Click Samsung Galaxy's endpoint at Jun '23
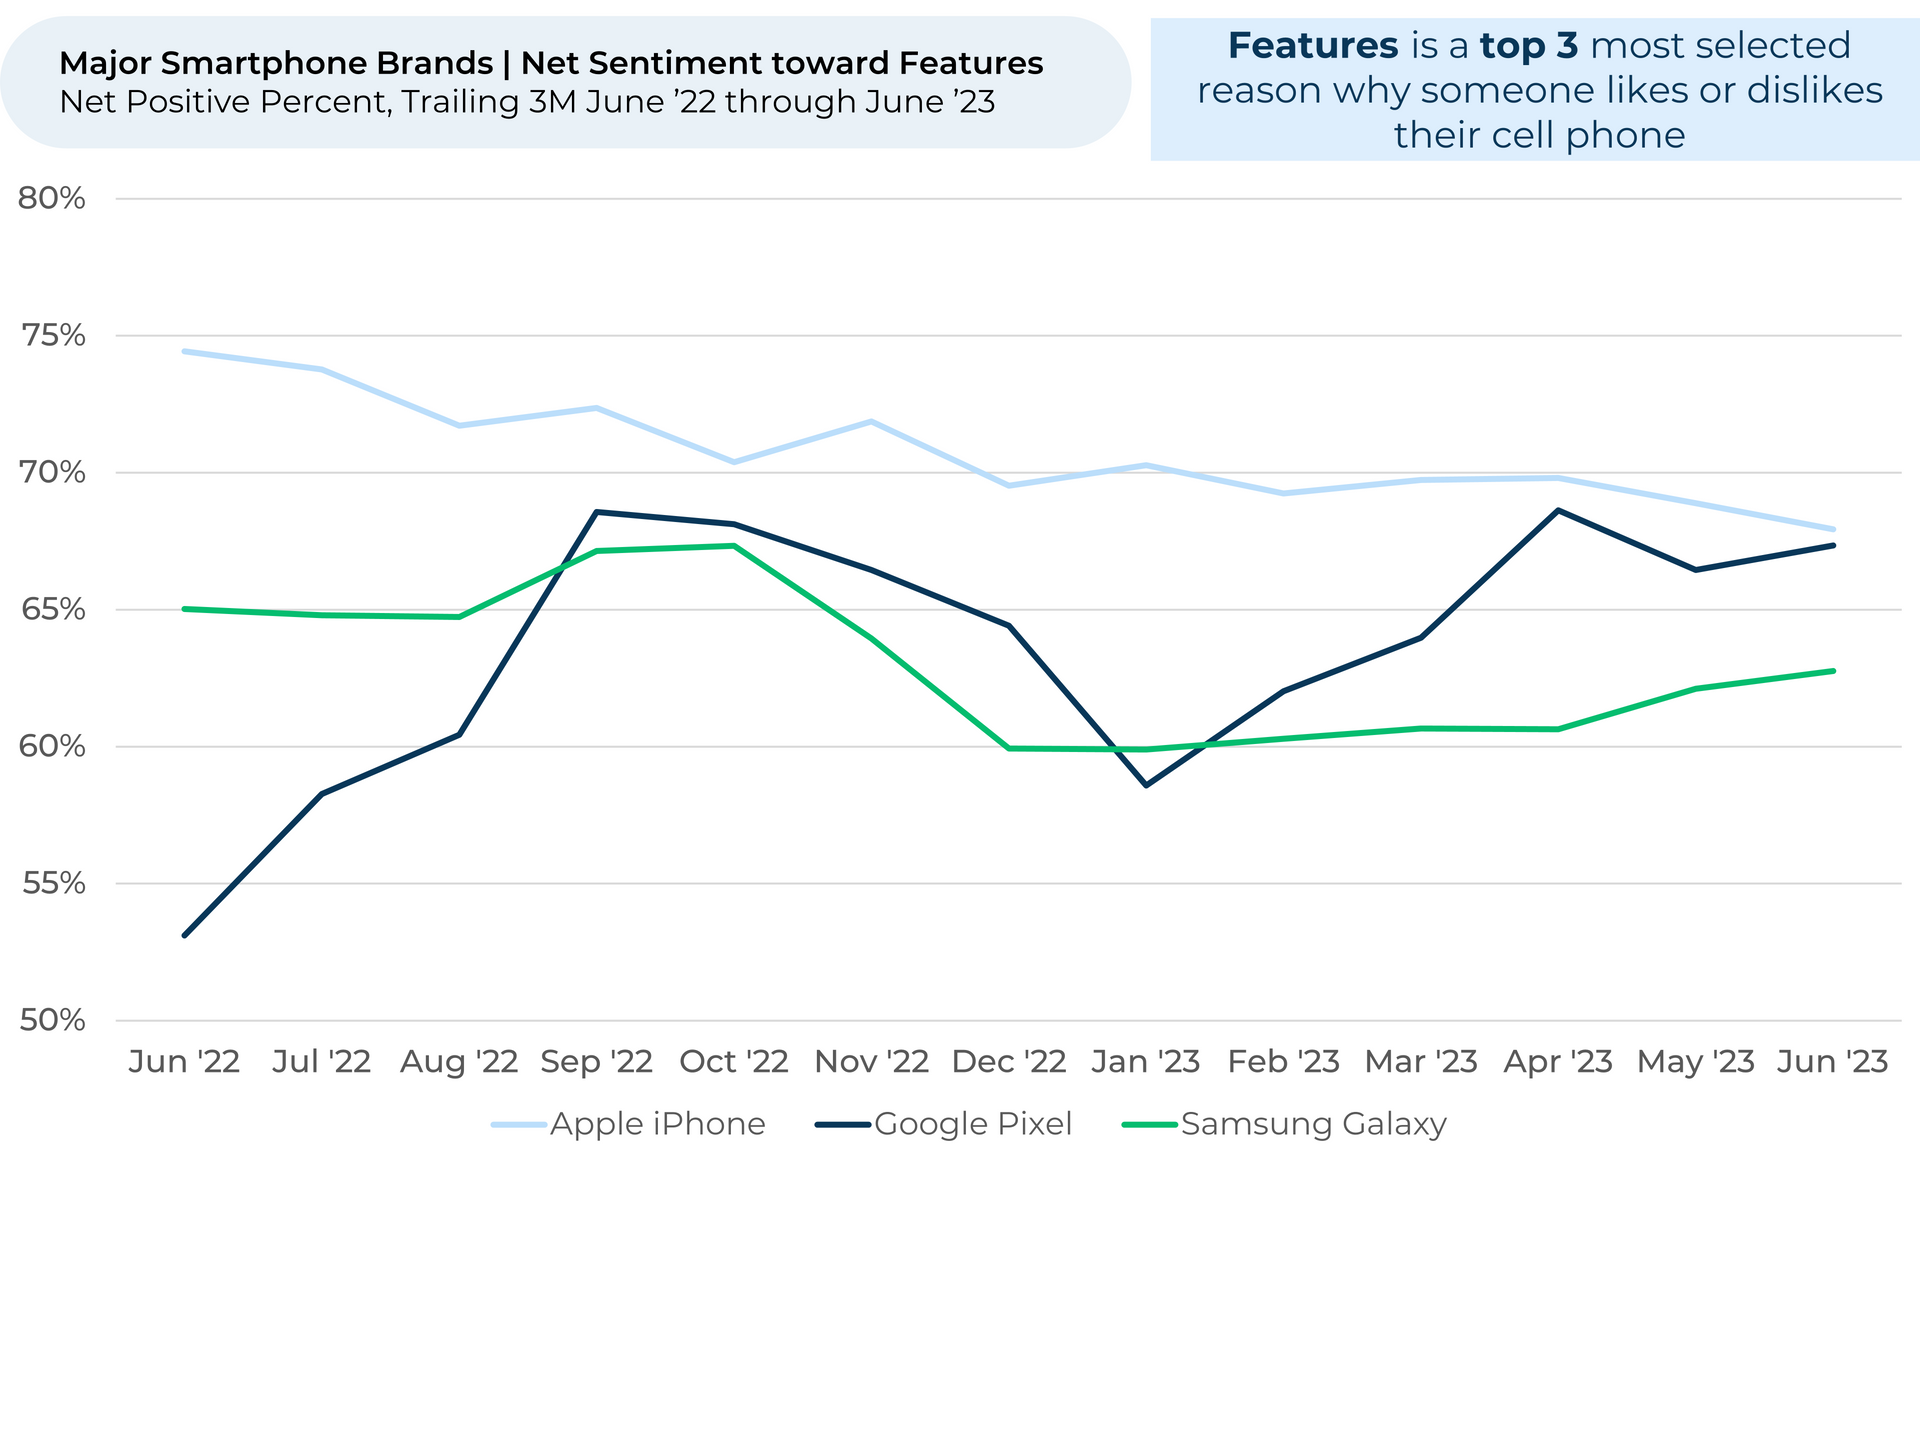Viewport: 1920px width, 1440px height. point(1833,671)
